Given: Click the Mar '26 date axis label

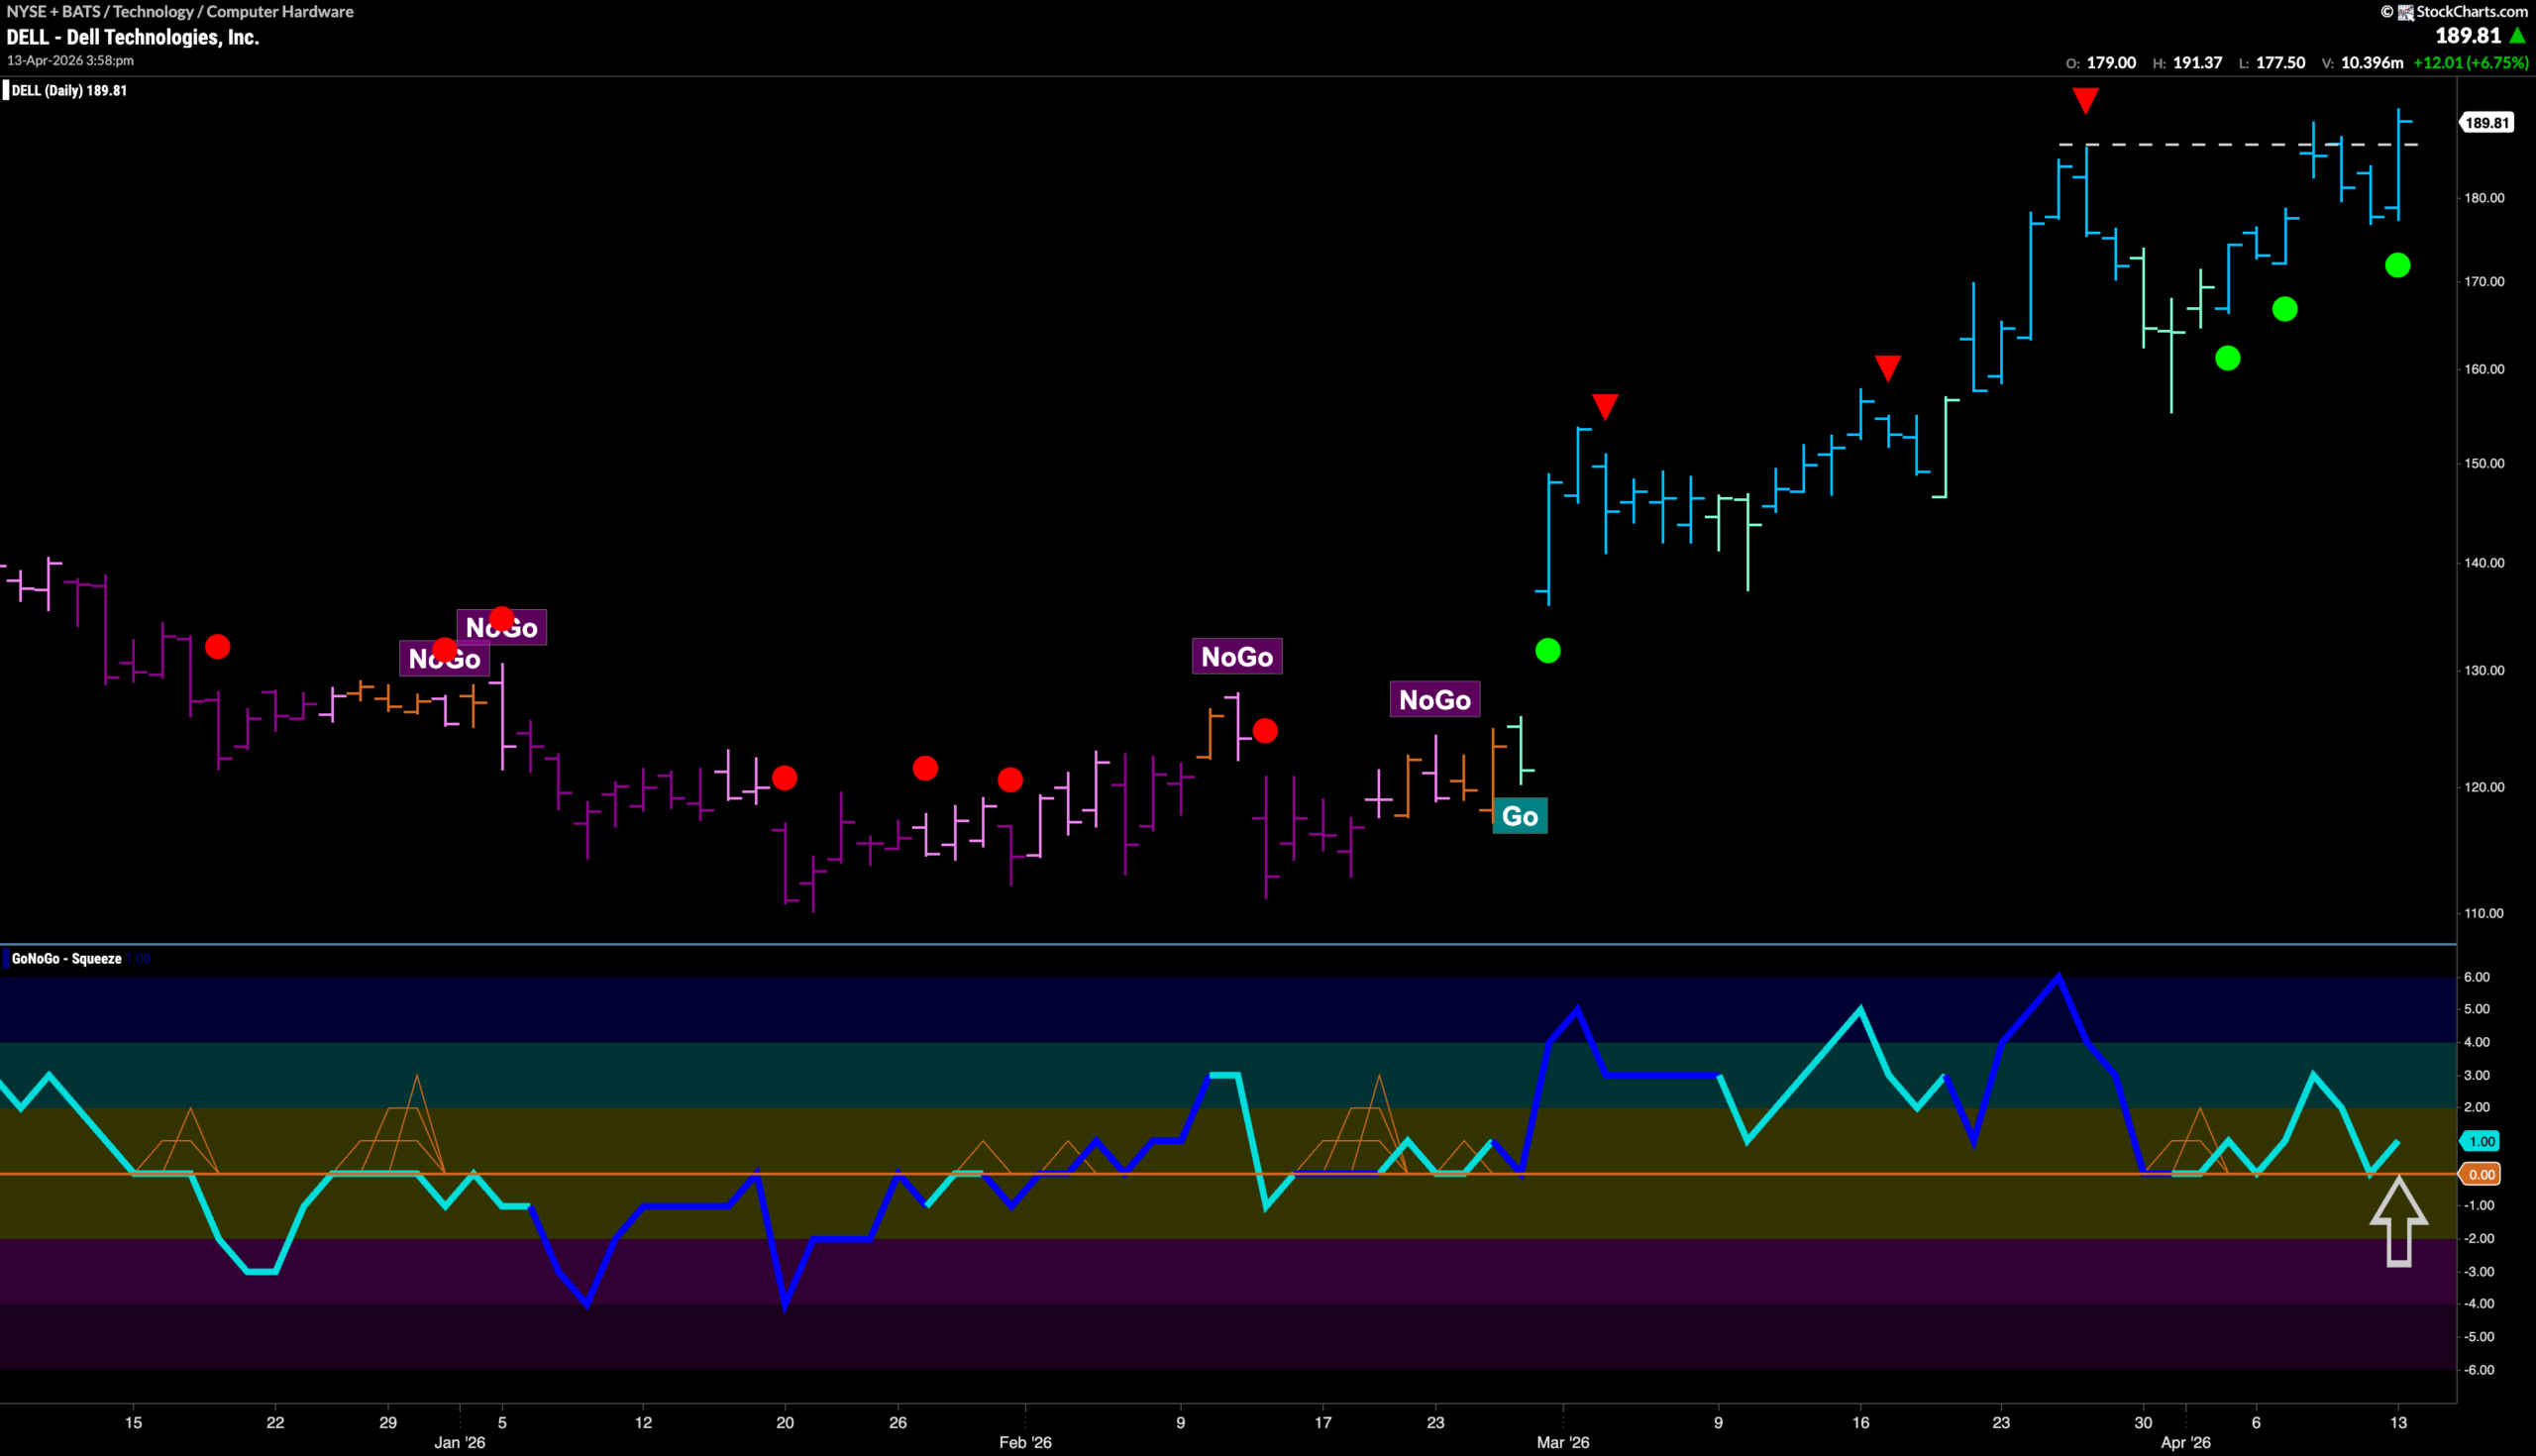Looking at the screenshot, I should (x=1563, y=1442).
